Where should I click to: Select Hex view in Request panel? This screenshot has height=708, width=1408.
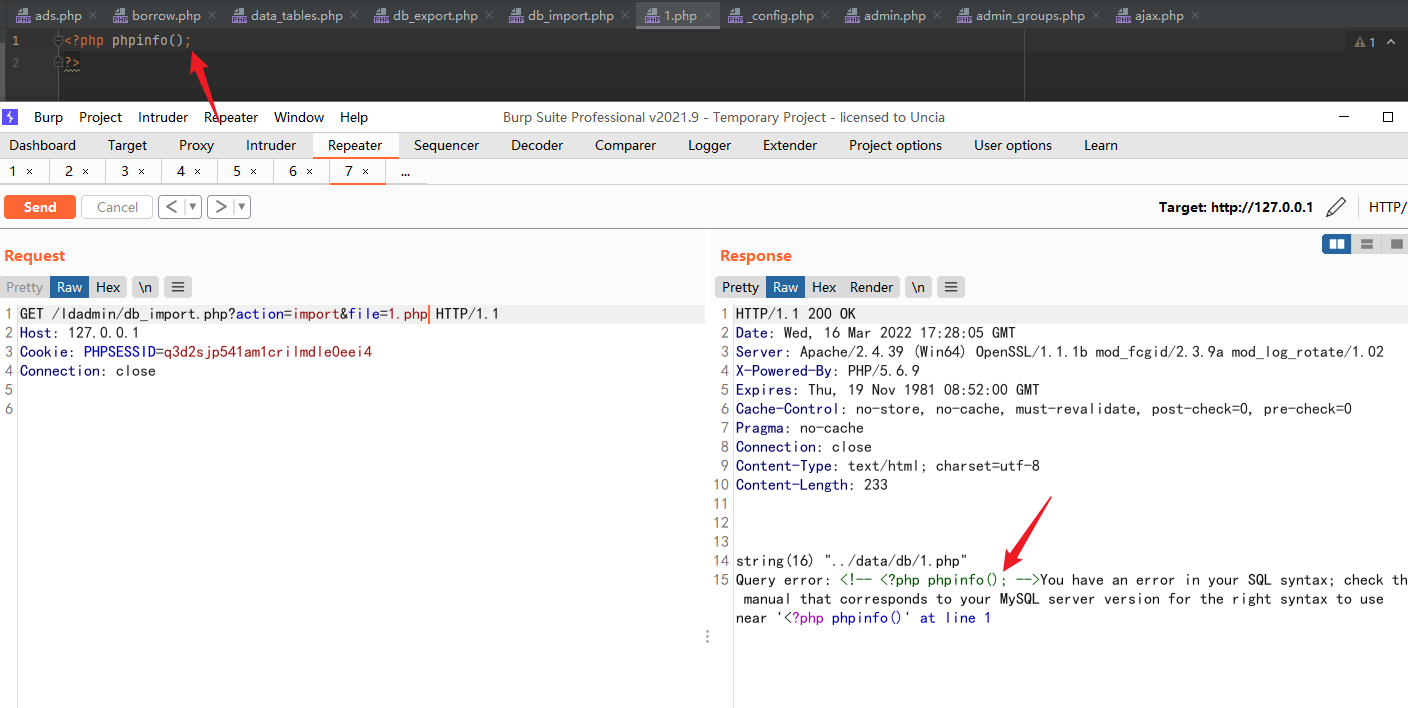click(x=108, y=287)
